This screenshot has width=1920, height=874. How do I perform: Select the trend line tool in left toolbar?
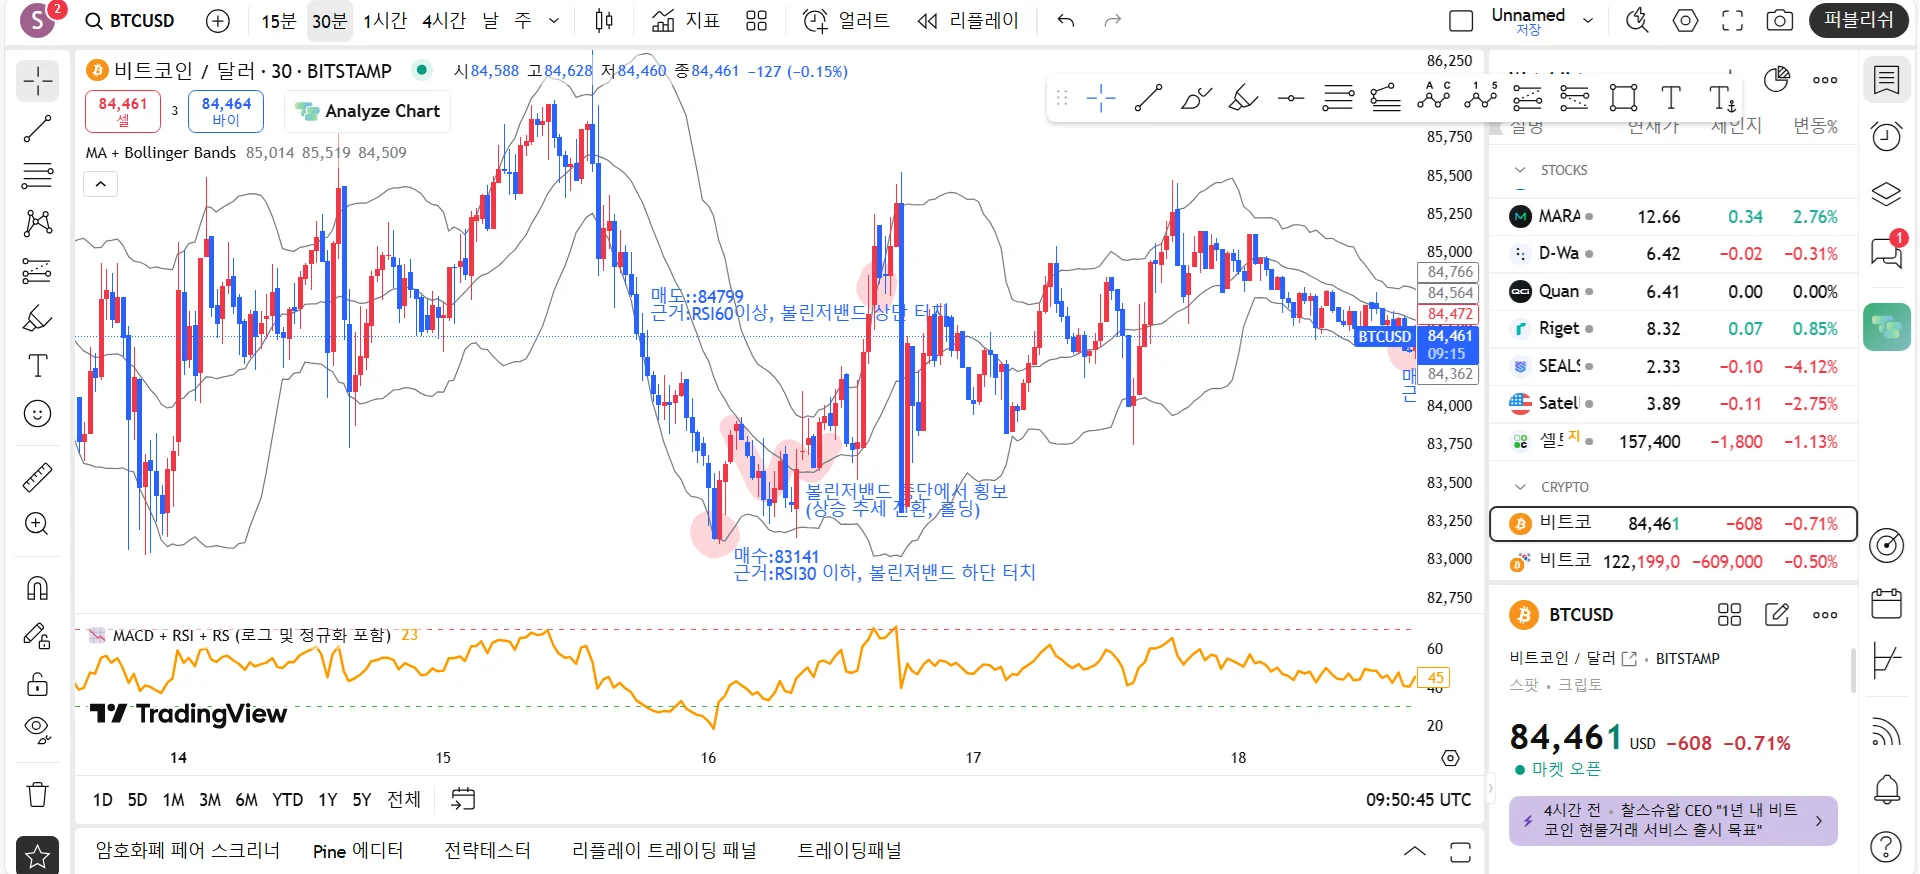[x=38, y=128]
